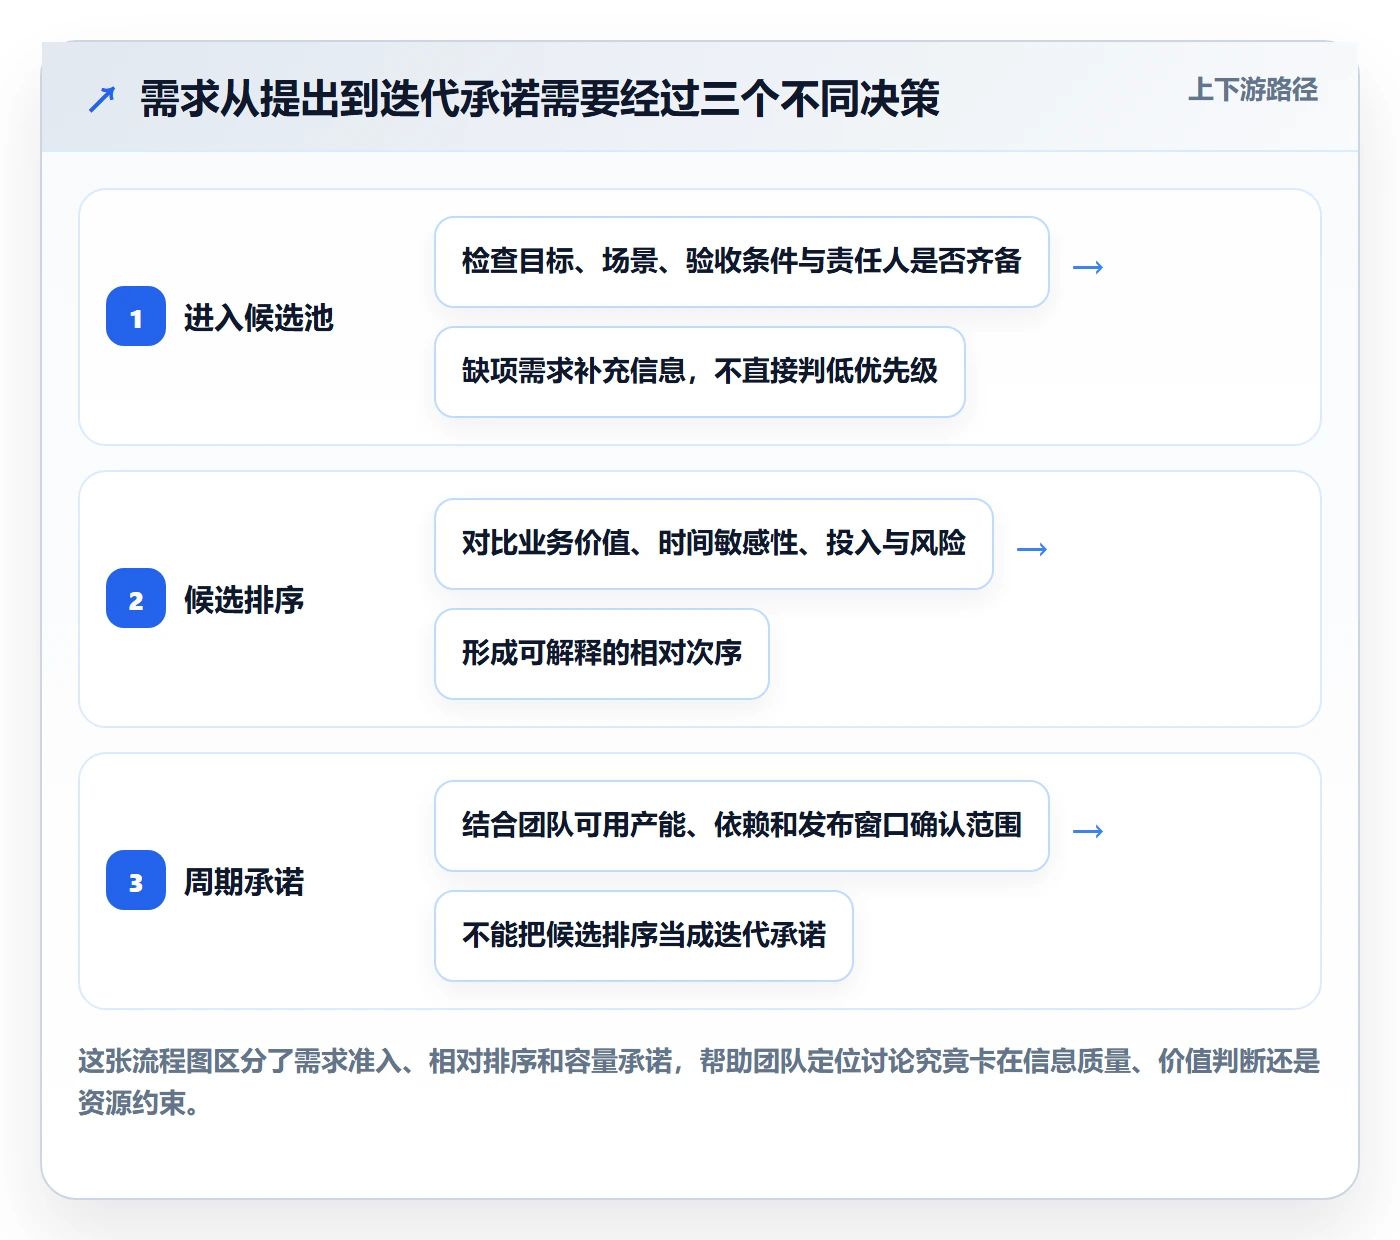Click the arrow after 检查目标、场景 box
The image size is (1400, 1240).
1088,267
